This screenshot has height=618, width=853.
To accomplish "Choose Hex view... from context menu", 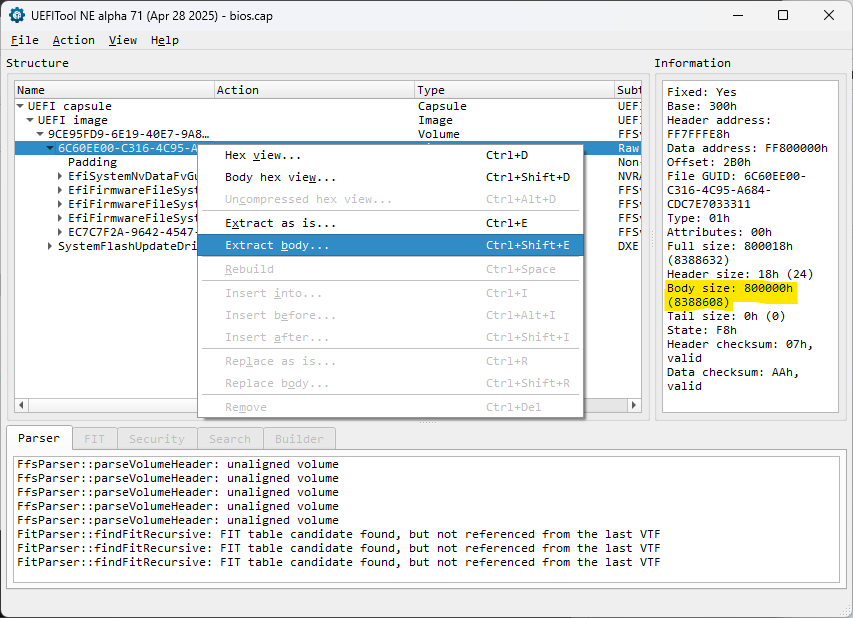I will coord(390,156).
